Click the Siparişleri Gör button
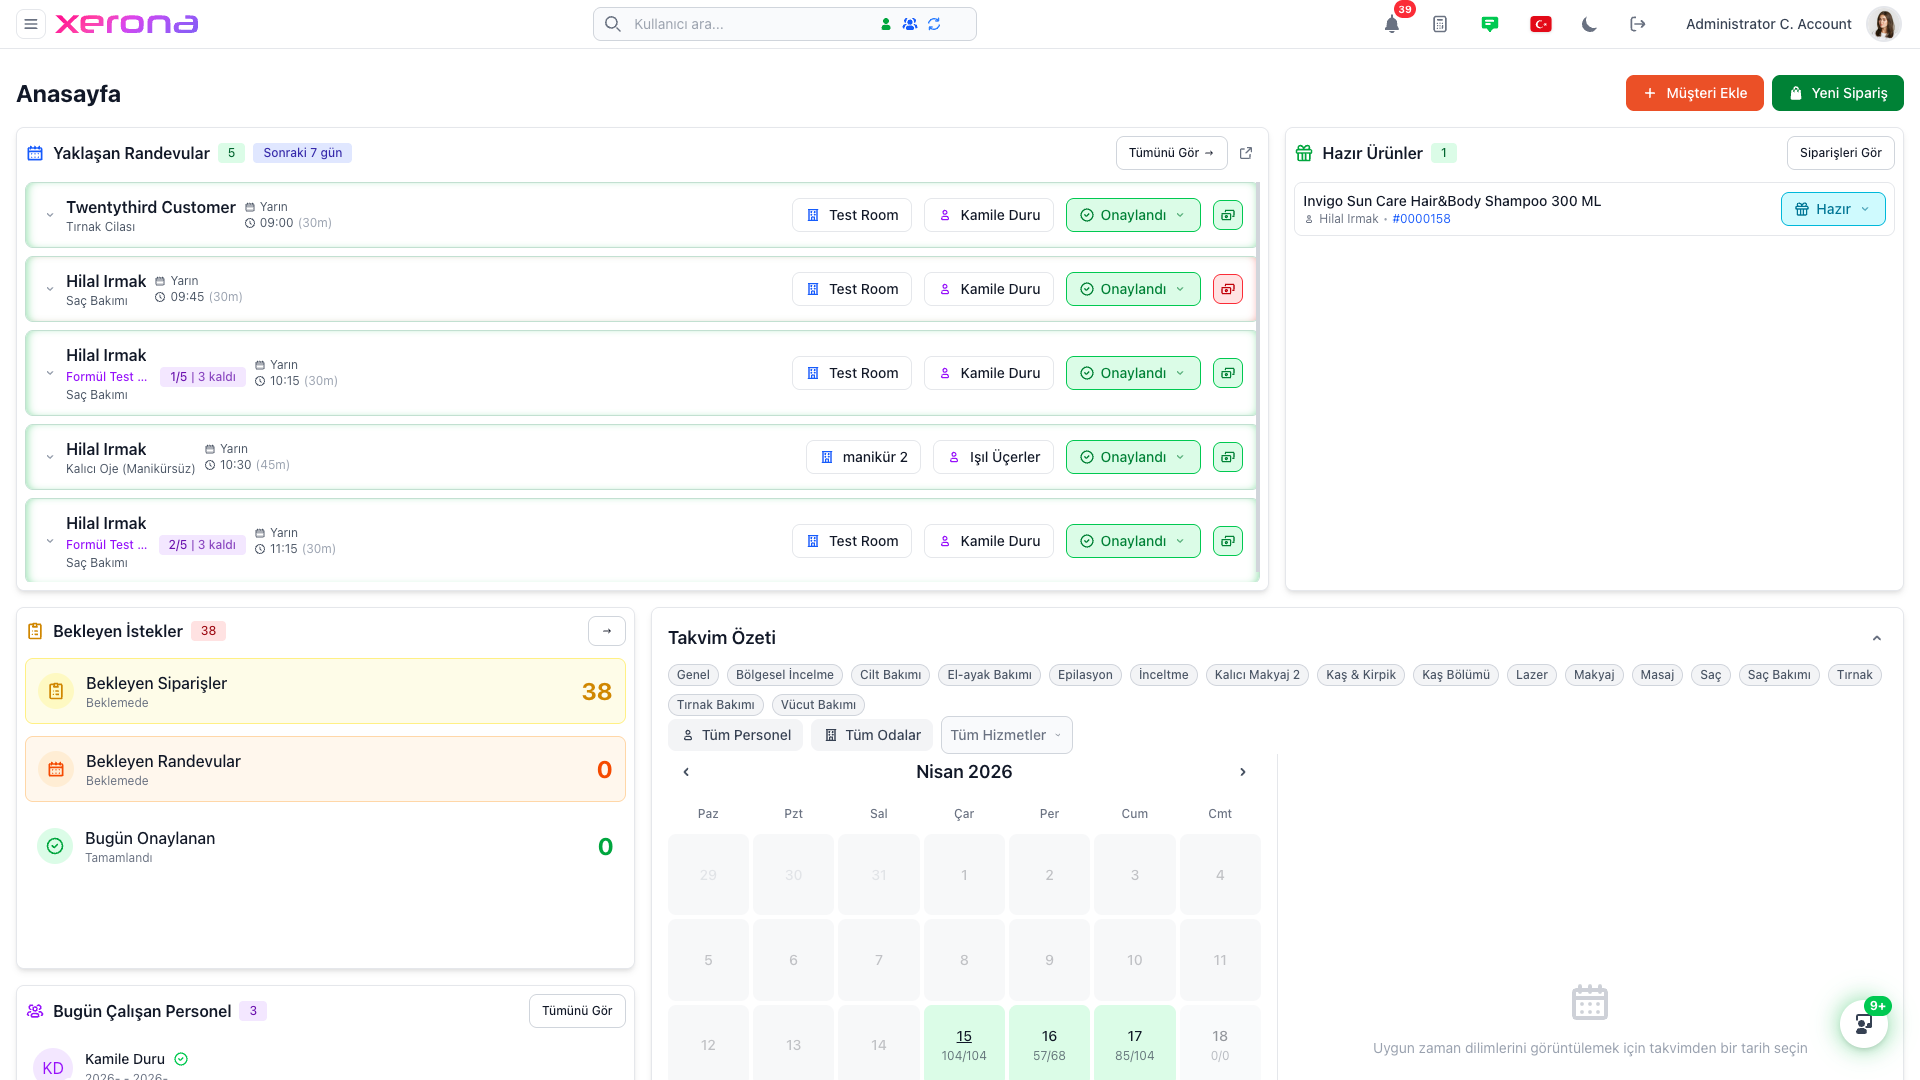This screenshot has height=1080, width=1920. (1840, 153)
